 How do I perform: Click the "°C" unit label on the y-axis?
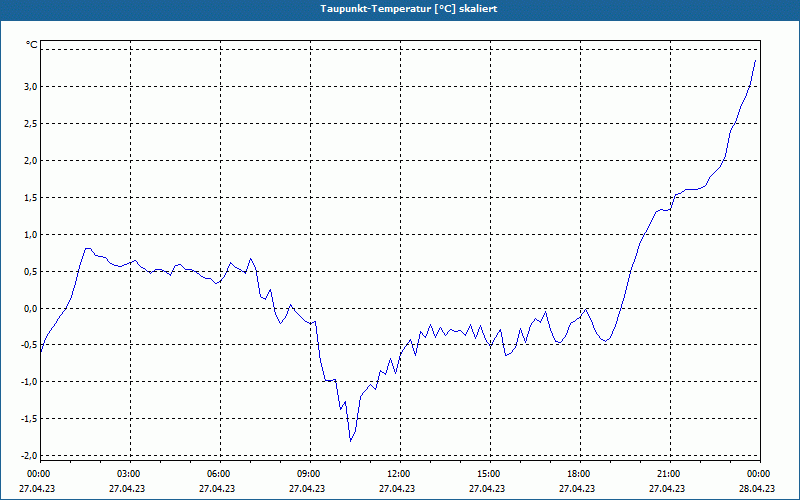[x=32, y=45]
